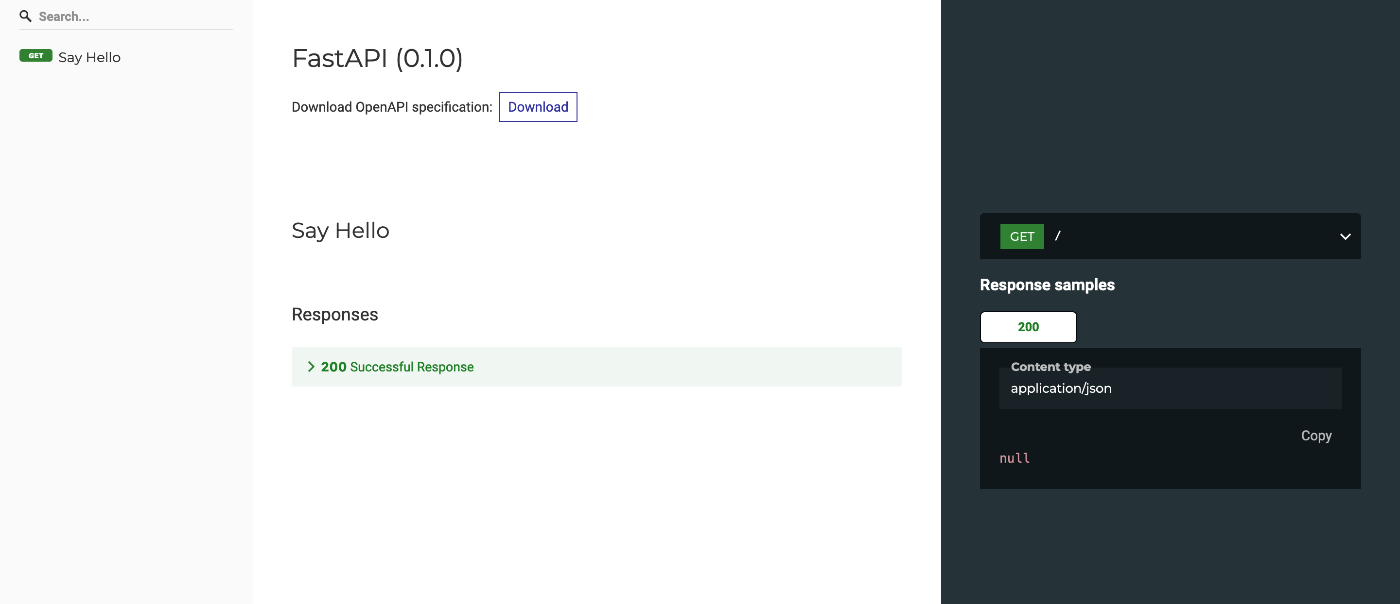Click the Content type label
Screen dimensions: 1400x604
[x=1051, y=367]
